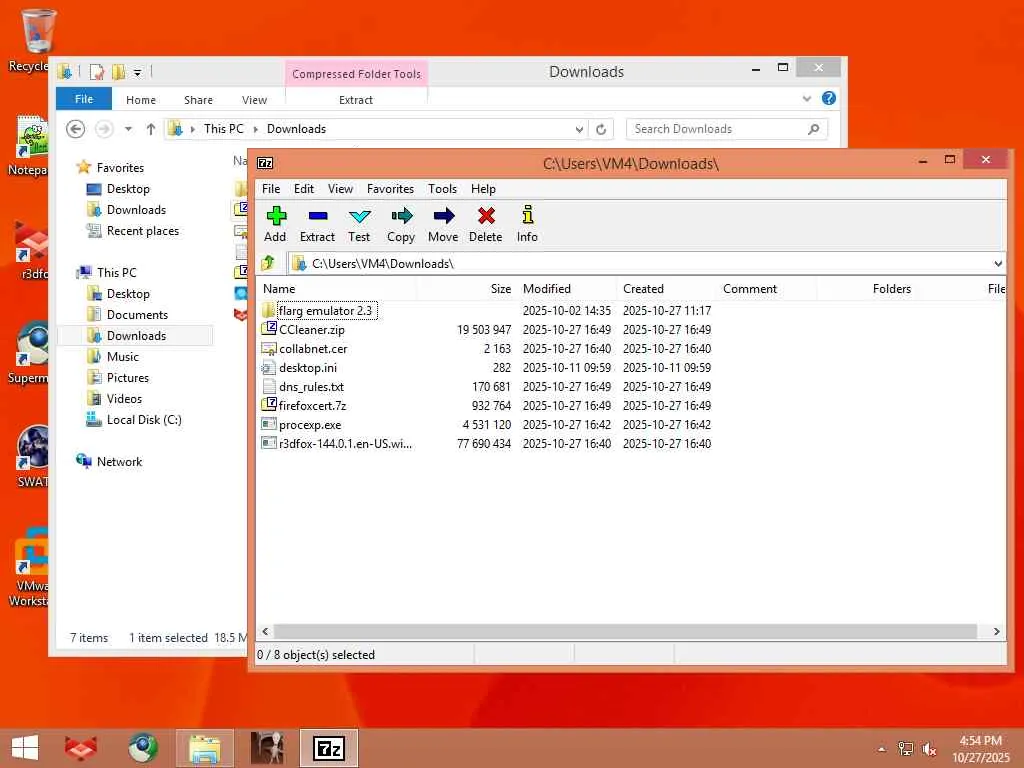Click the File Explorer taskbar icon
The image size is (1024, 768).
[x=204, y=748]
